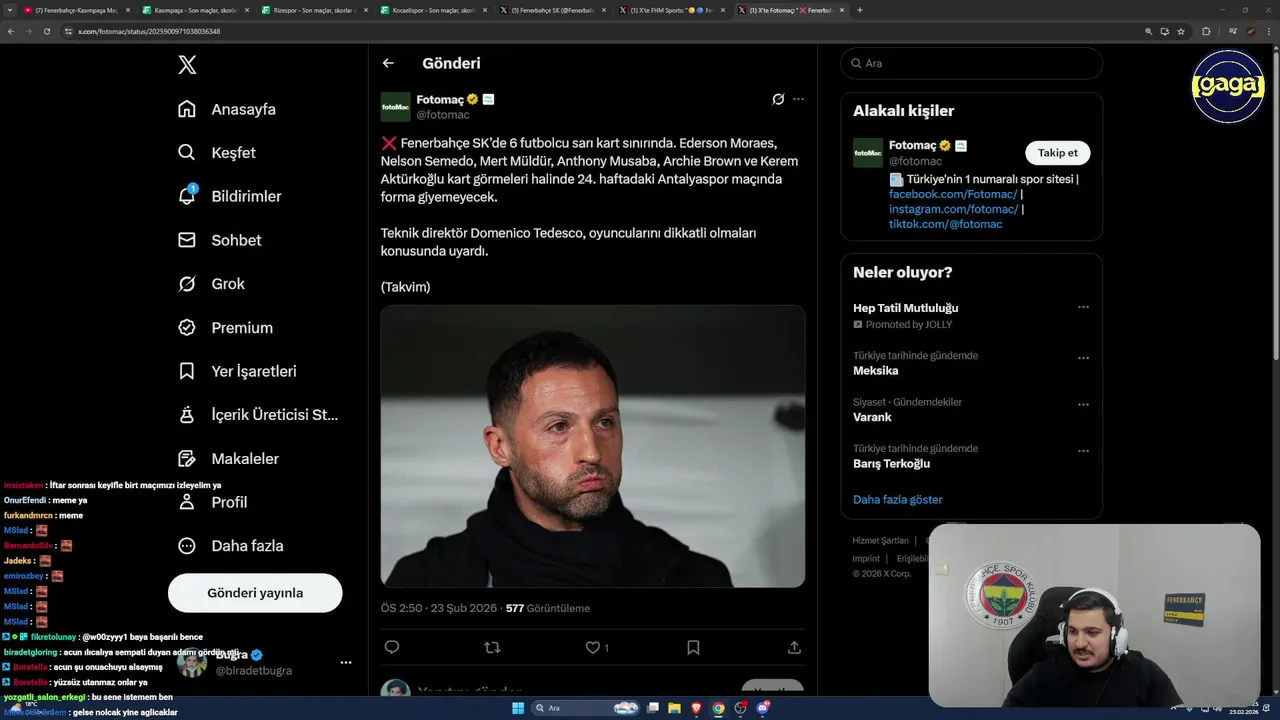Viewport: 1280px width, 720px height.
Task: Open Tedesco photo in post
Action: pyautogui.click(x=592, y=446)
